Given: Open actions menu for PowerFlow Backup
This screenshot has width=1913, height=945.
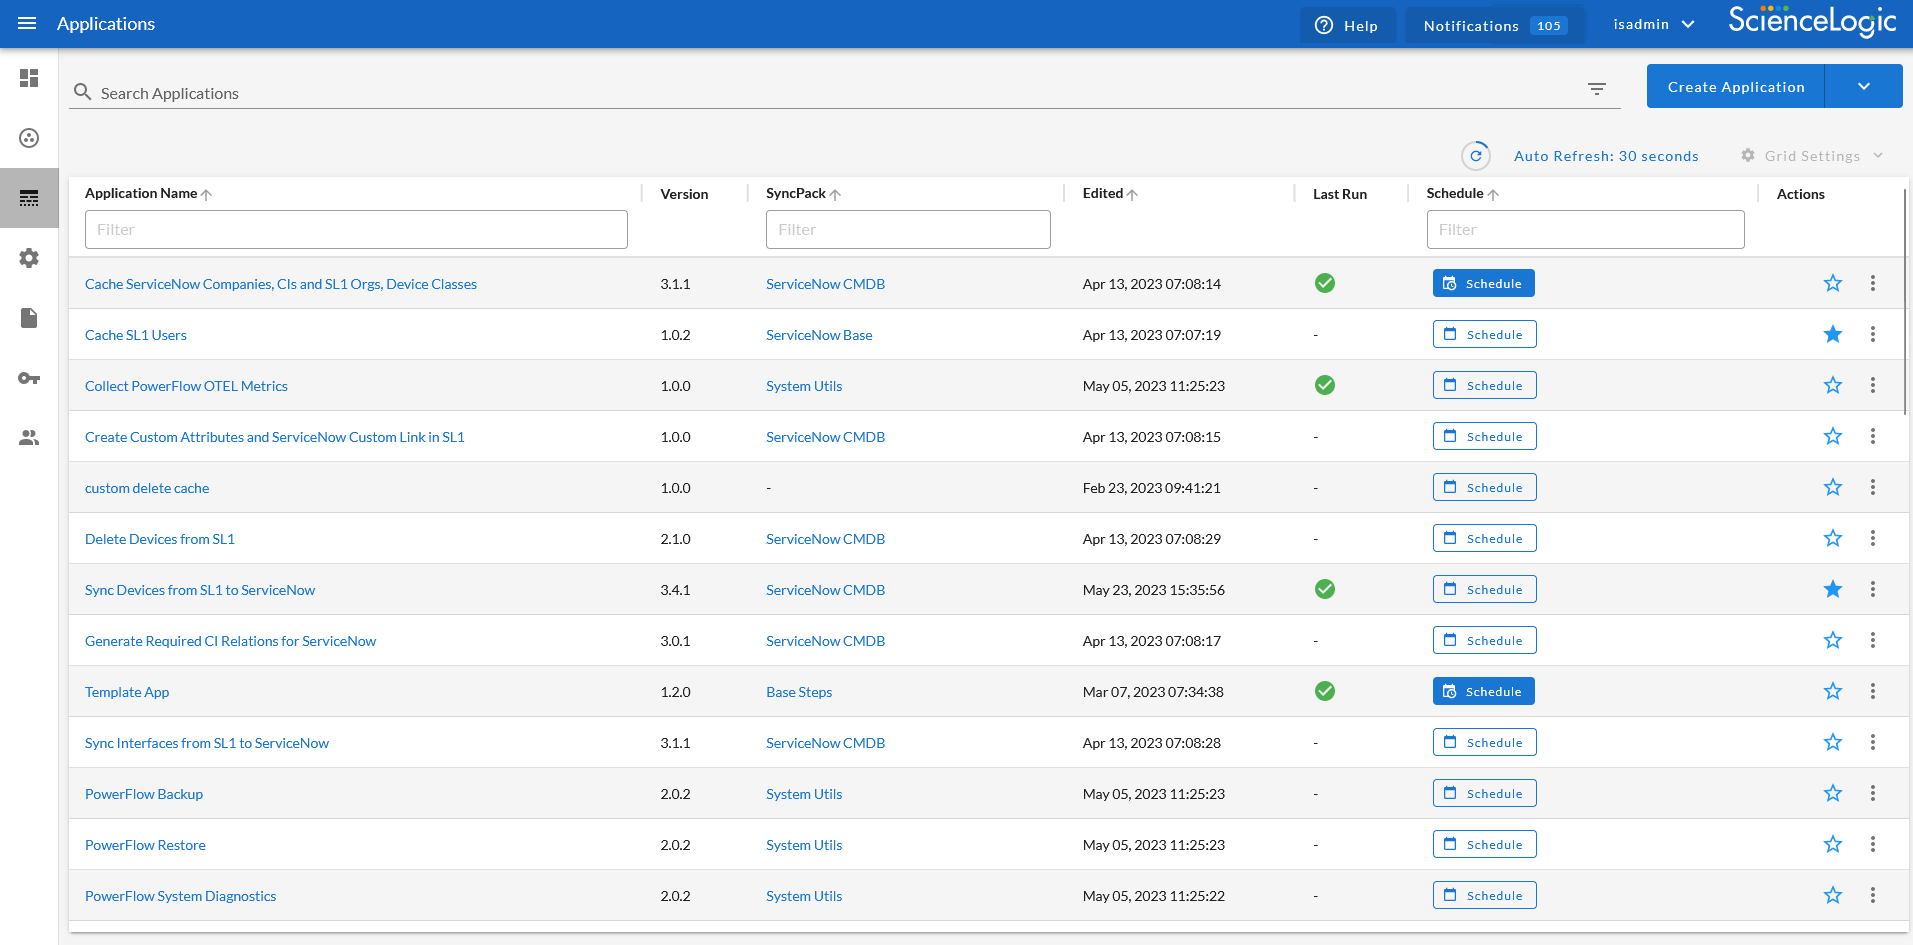Looking at the screenshot, I should tap(1872, 793).
